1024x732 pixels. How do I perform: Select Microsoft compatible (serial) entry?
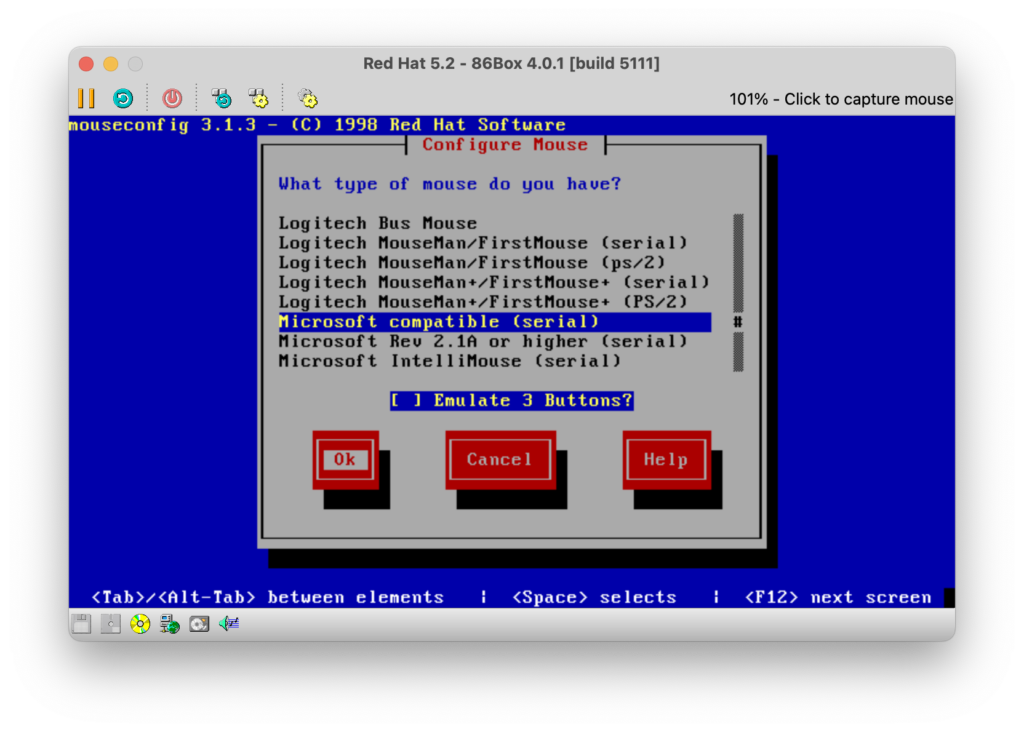coord(494,322)
